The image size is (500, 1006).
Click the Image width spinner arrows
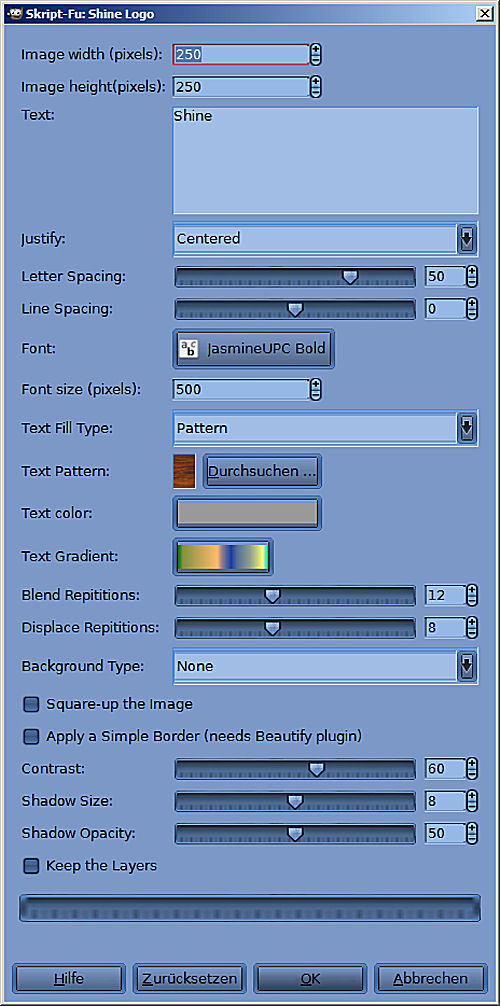tap(315, 55)
